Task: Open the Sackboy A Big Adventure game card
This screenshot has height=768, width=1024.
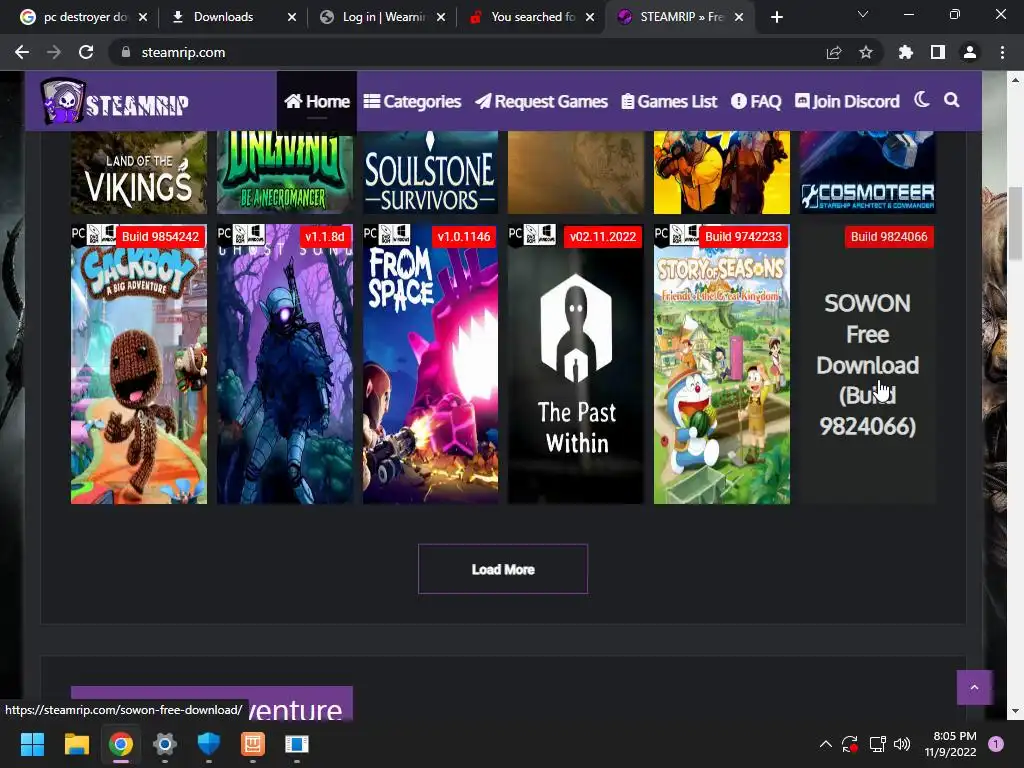Action: (139, 364)
